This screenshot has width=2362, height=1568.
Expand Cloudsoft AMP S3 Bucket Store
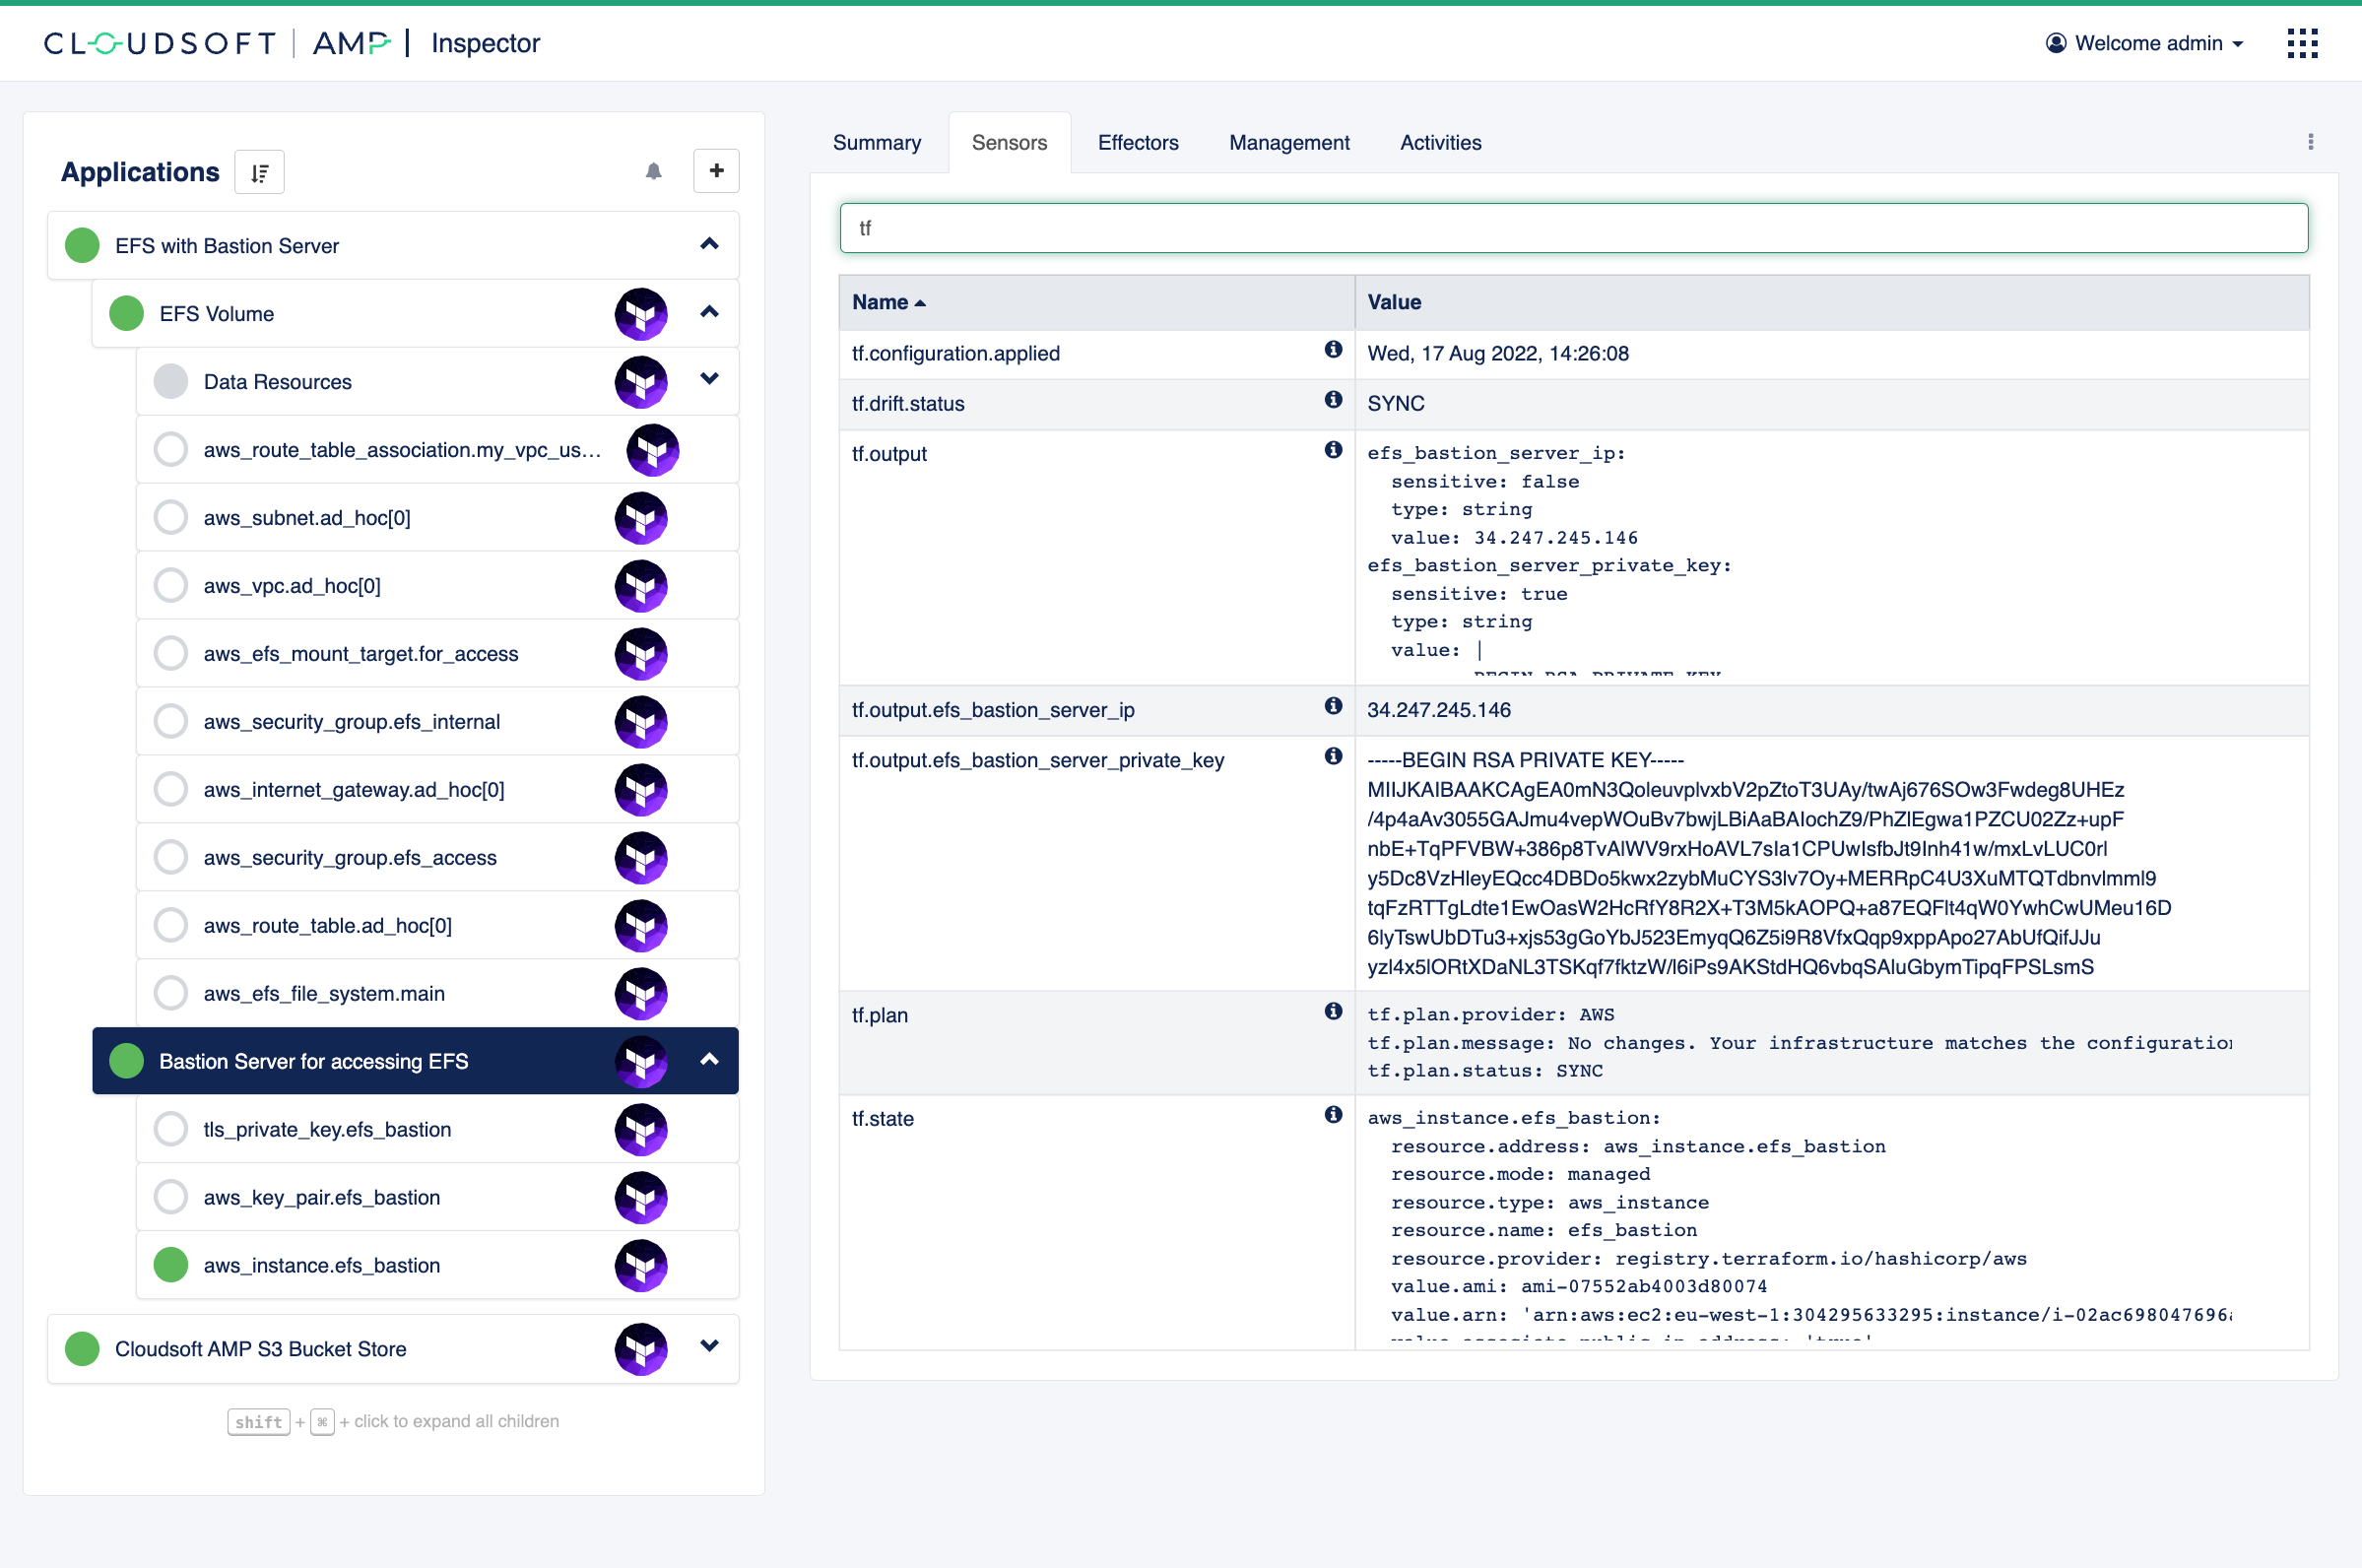pos(709,1346)
